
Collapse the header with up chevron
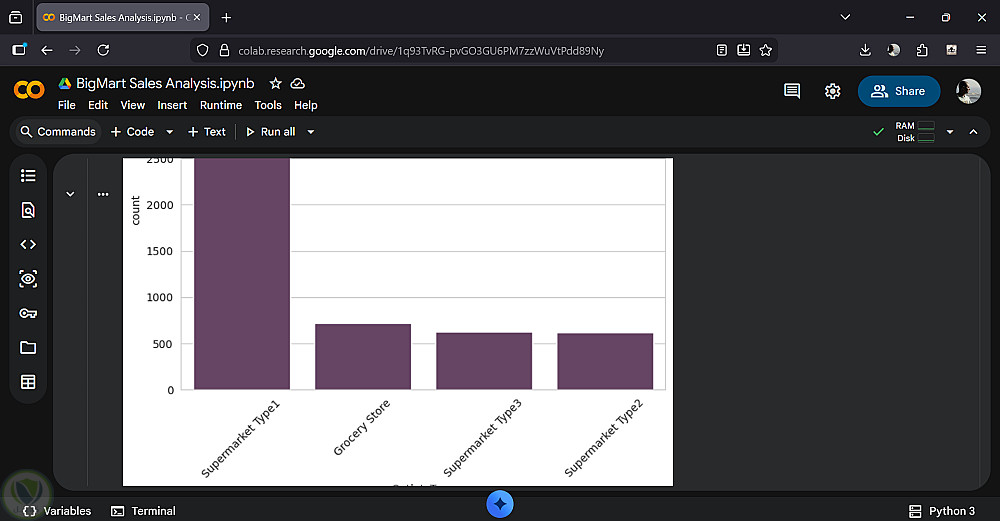pos(973,132)
